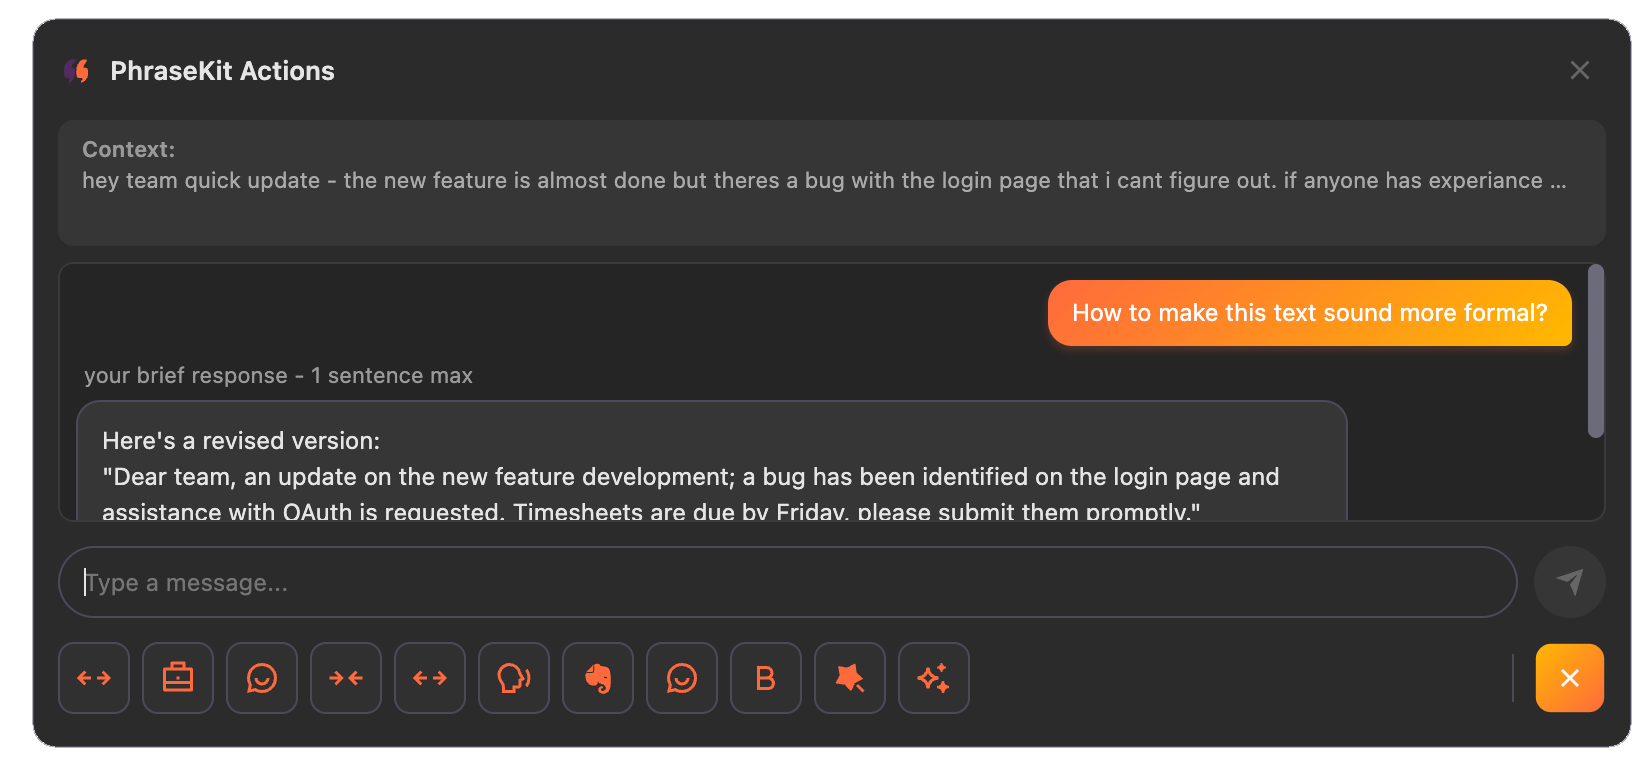Viewport: 1646px width, 772px height.
Task: Click the context text starting 'hey team quick update'
Action: pos(824,181)
